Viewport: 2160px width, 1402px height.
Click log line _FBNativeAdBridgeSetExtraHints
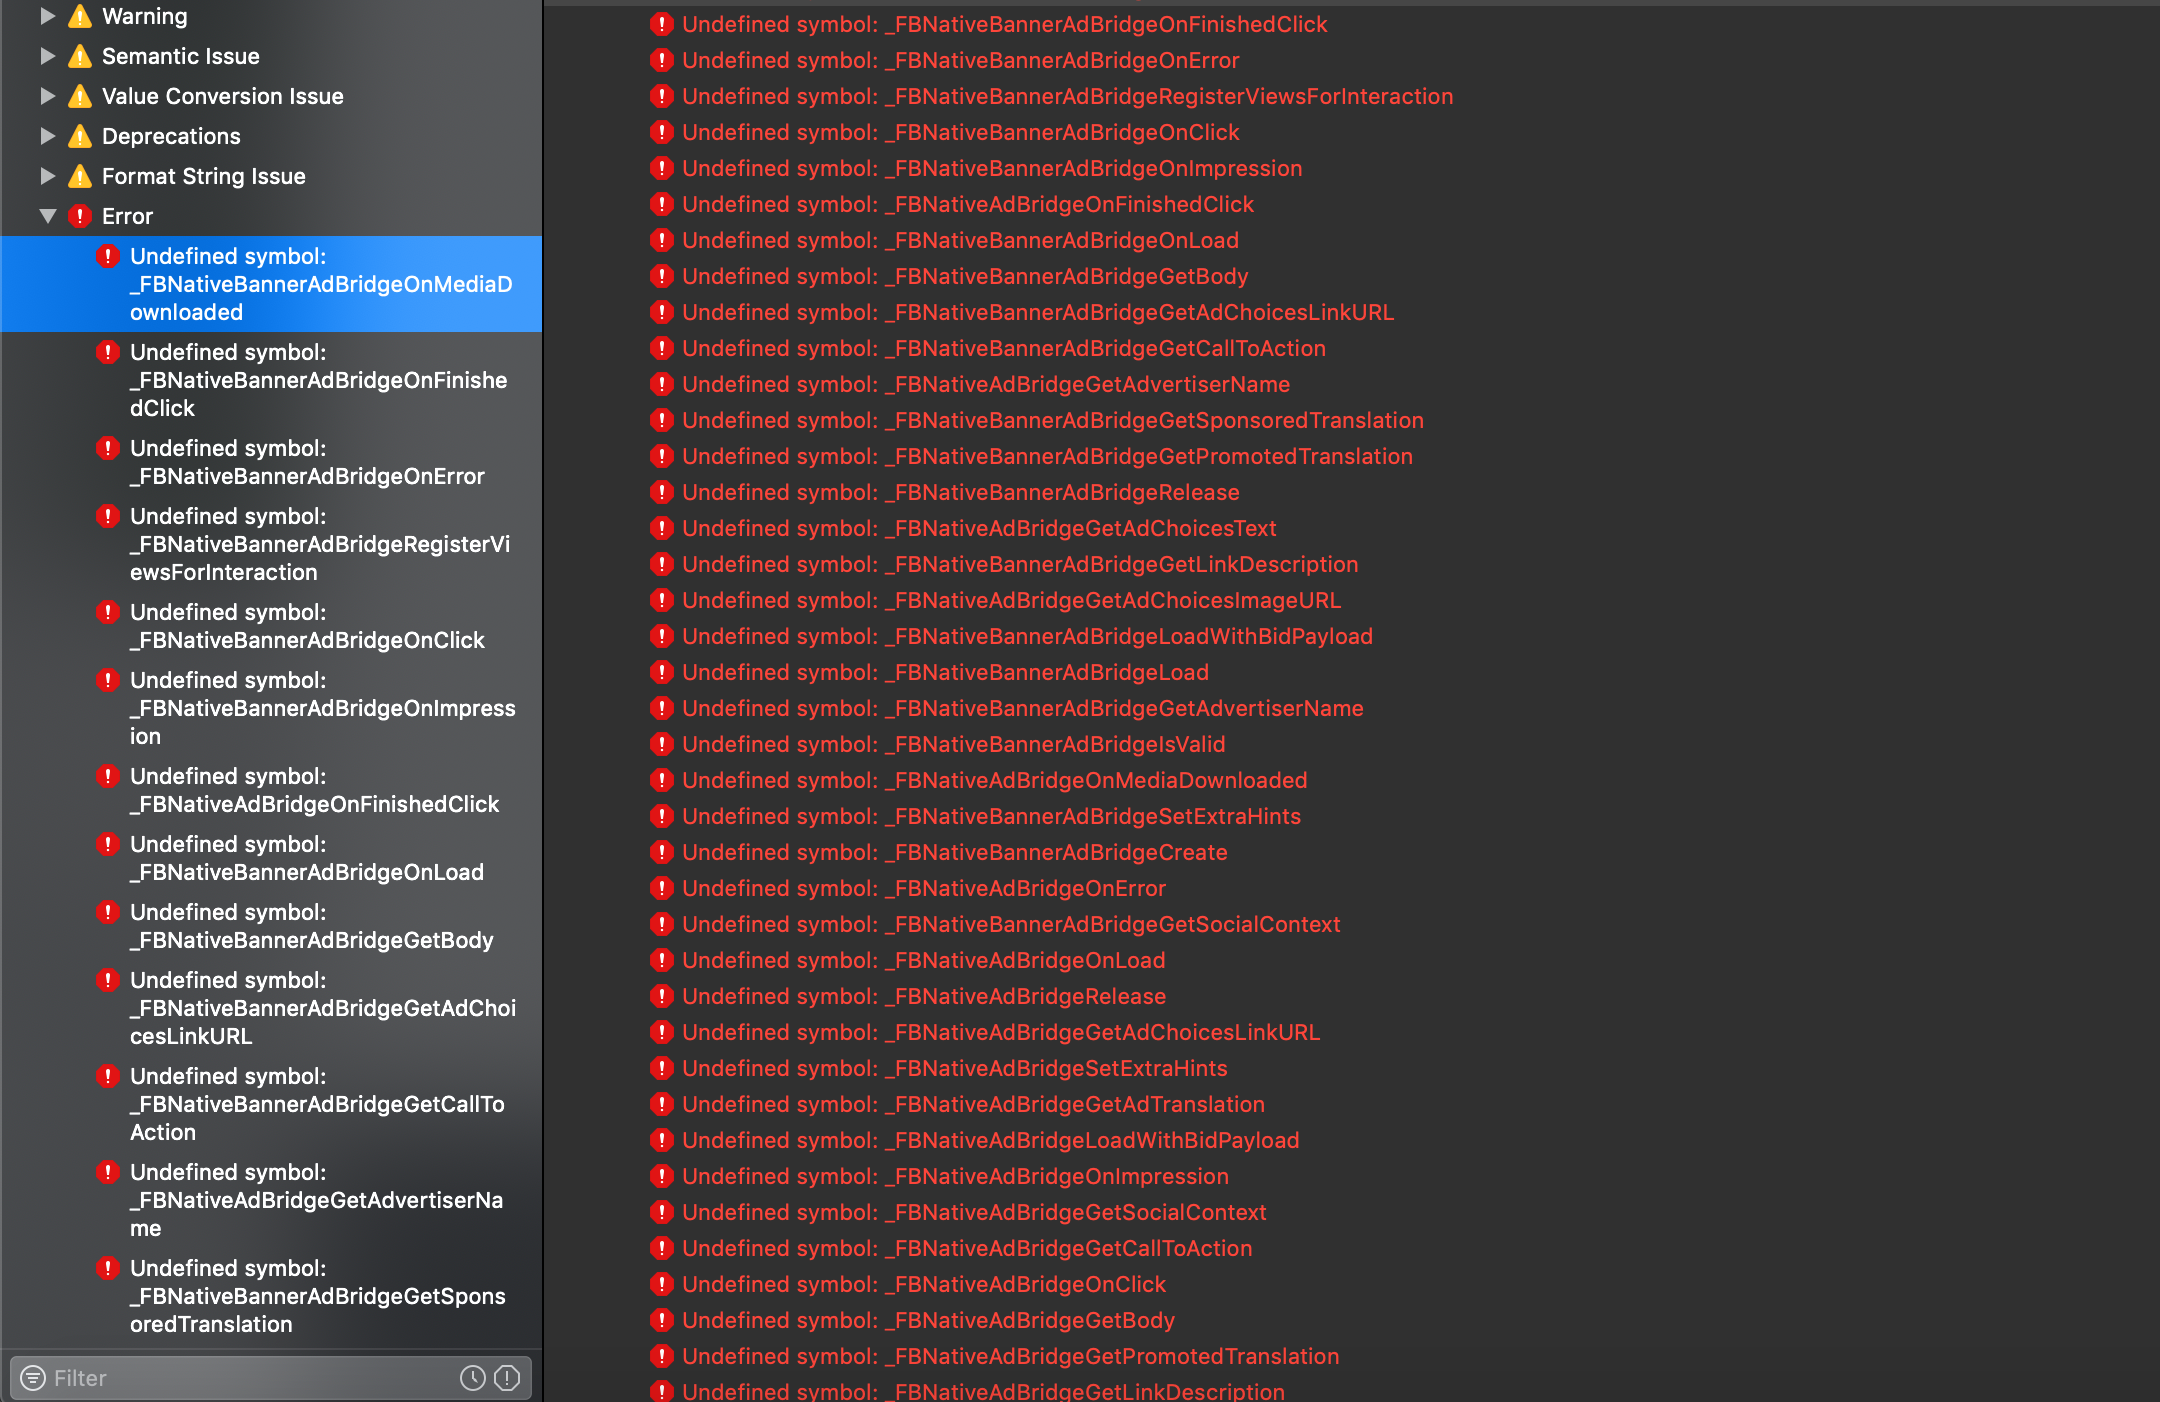pyautogui.click(x=955, y=1068)
